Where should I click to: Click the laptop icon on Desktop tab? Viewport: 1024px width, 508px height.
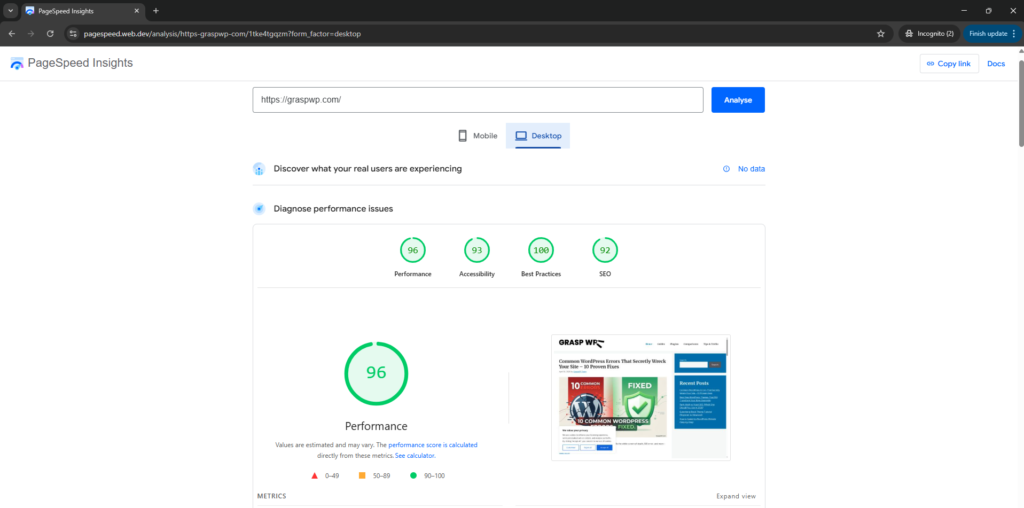521,136
